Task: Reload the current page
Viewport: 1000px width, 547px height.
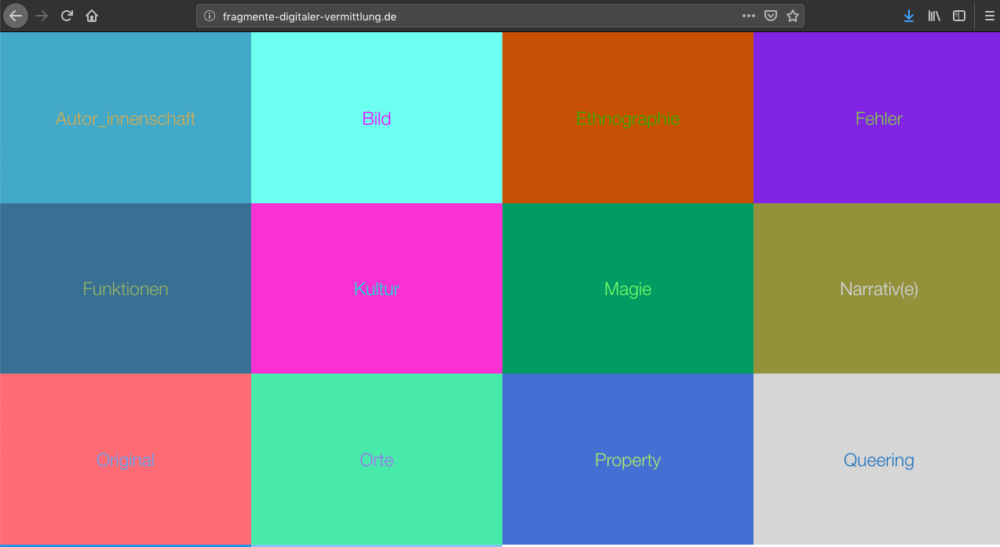Action: point(67,16)
